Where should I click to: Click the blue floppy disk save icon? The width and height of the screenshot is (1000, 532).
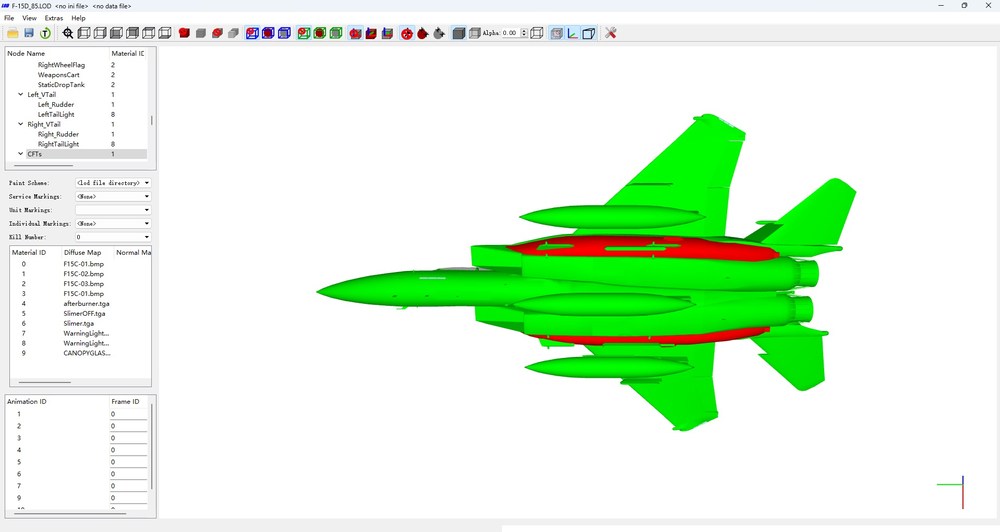(29, 33)
